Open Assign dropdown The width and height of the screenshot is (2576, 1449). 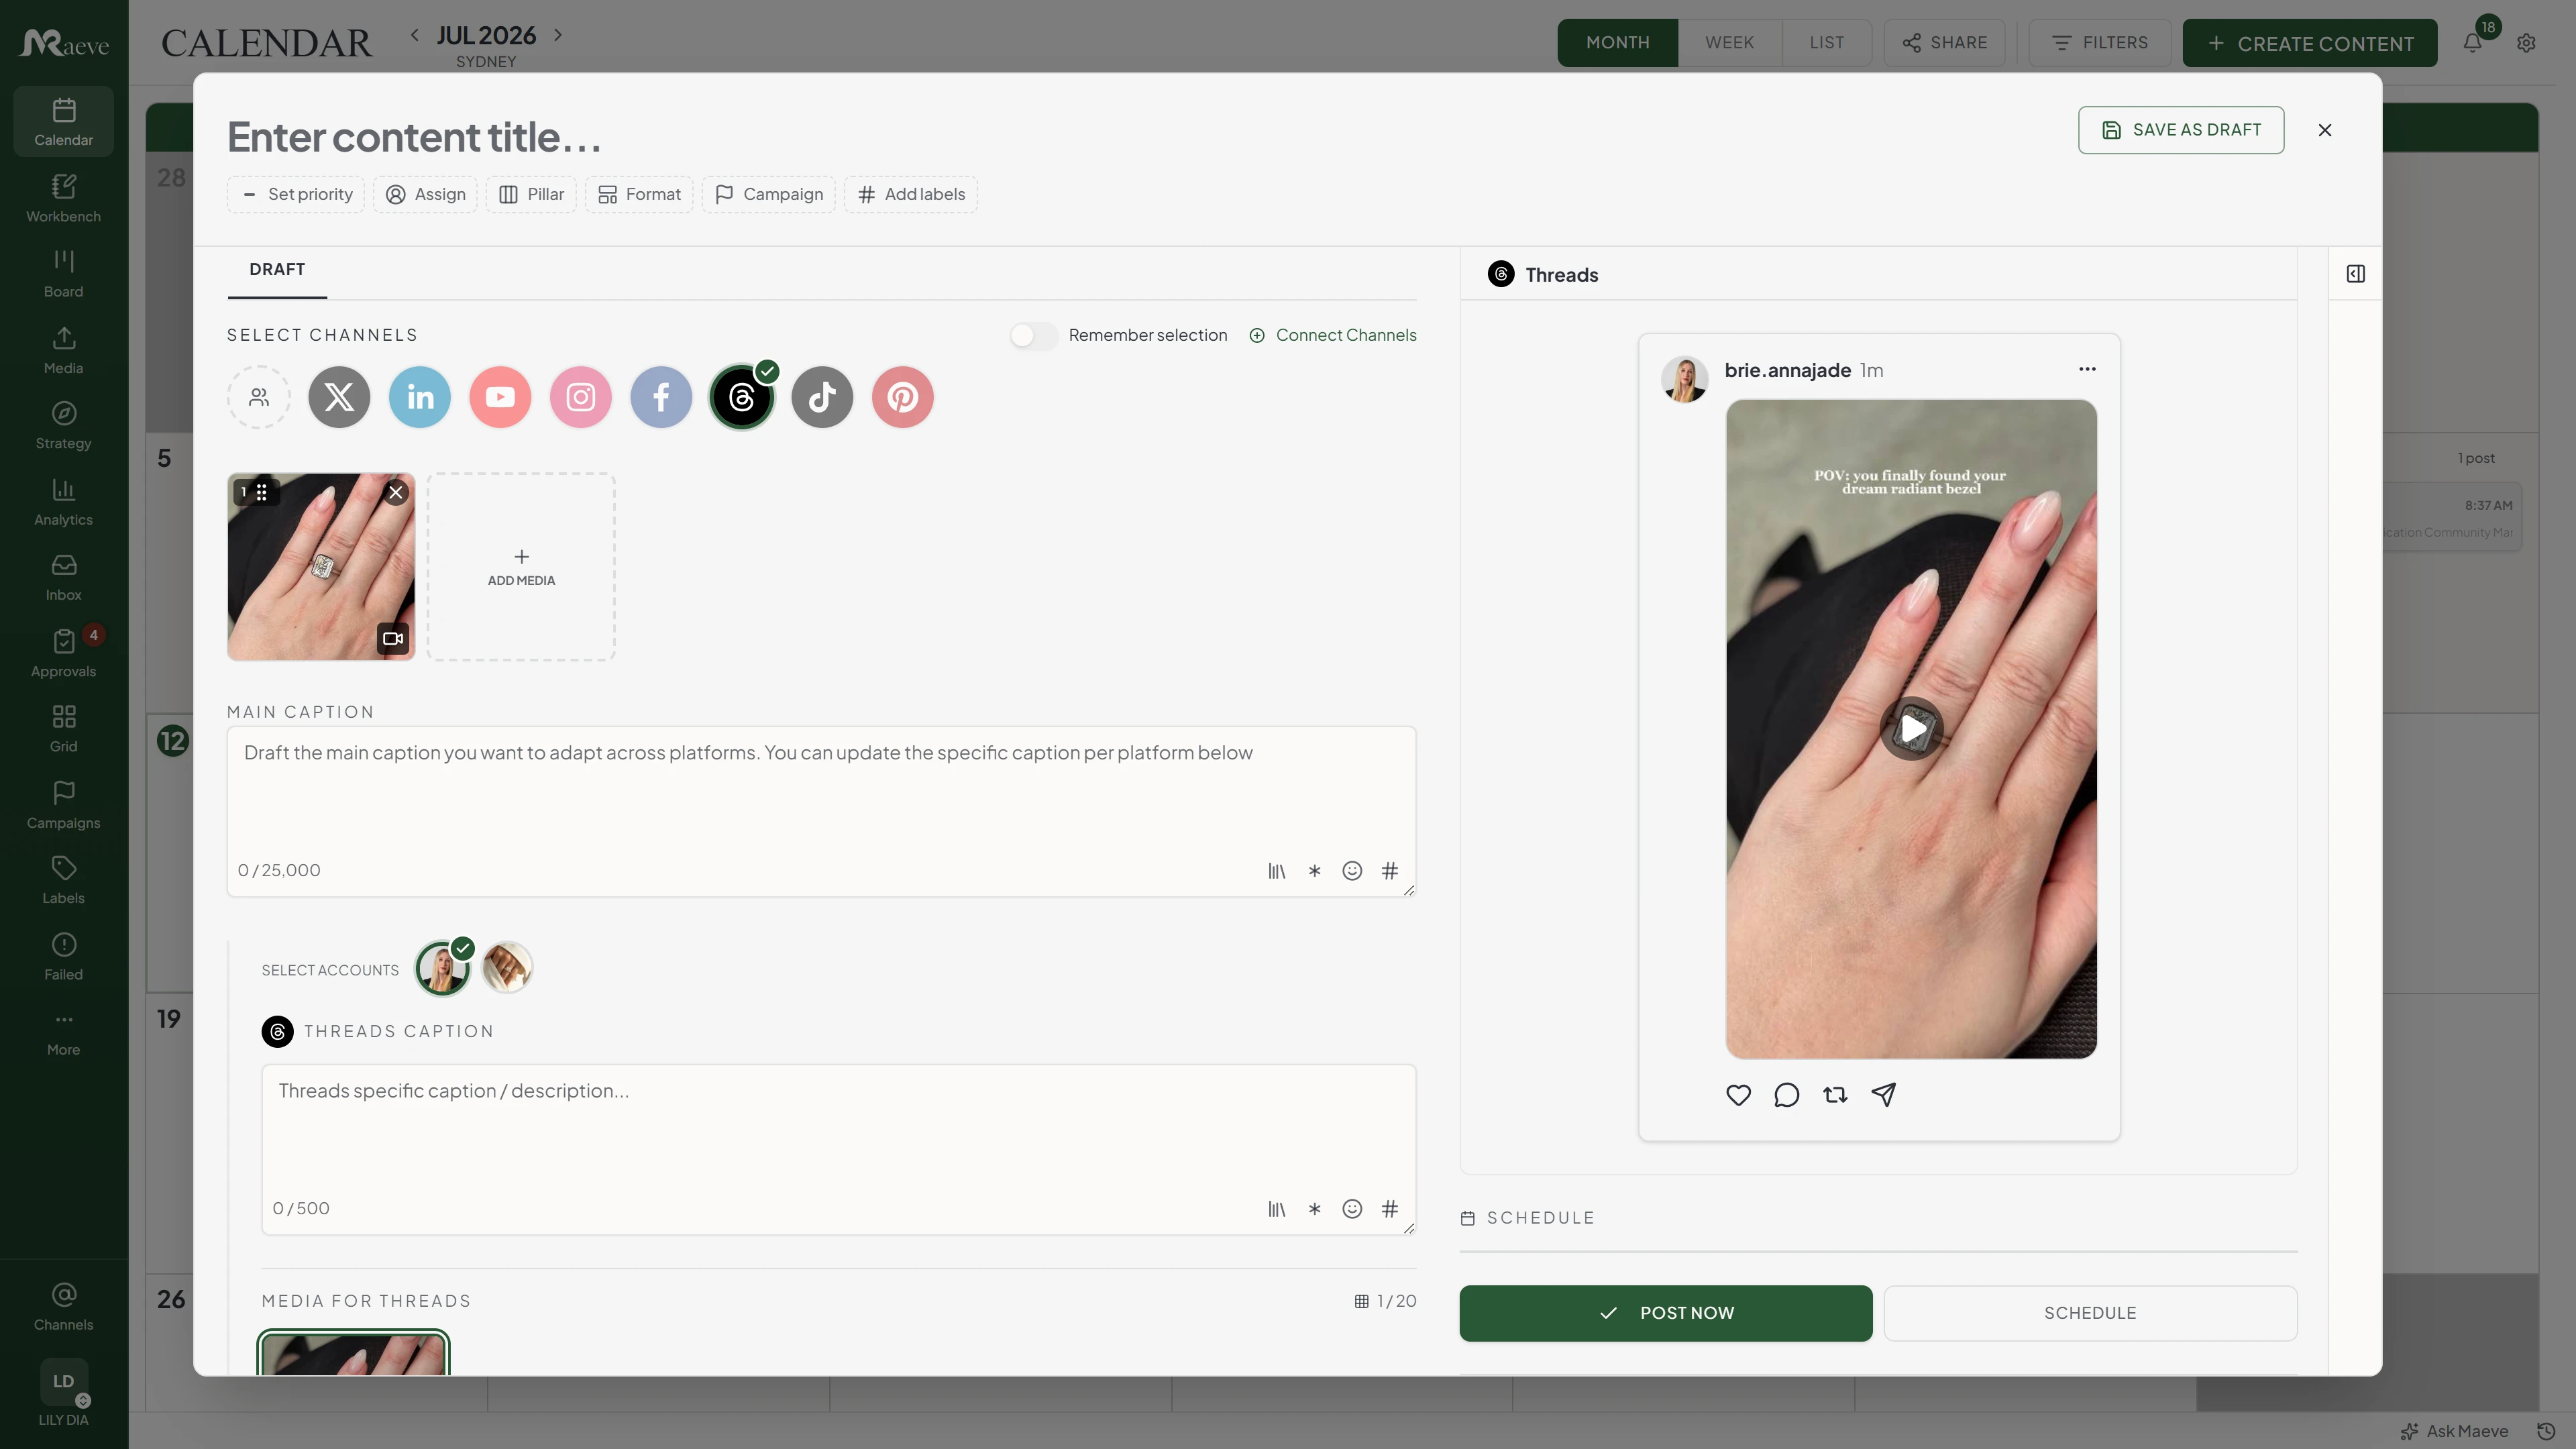(x=425, y=194)
